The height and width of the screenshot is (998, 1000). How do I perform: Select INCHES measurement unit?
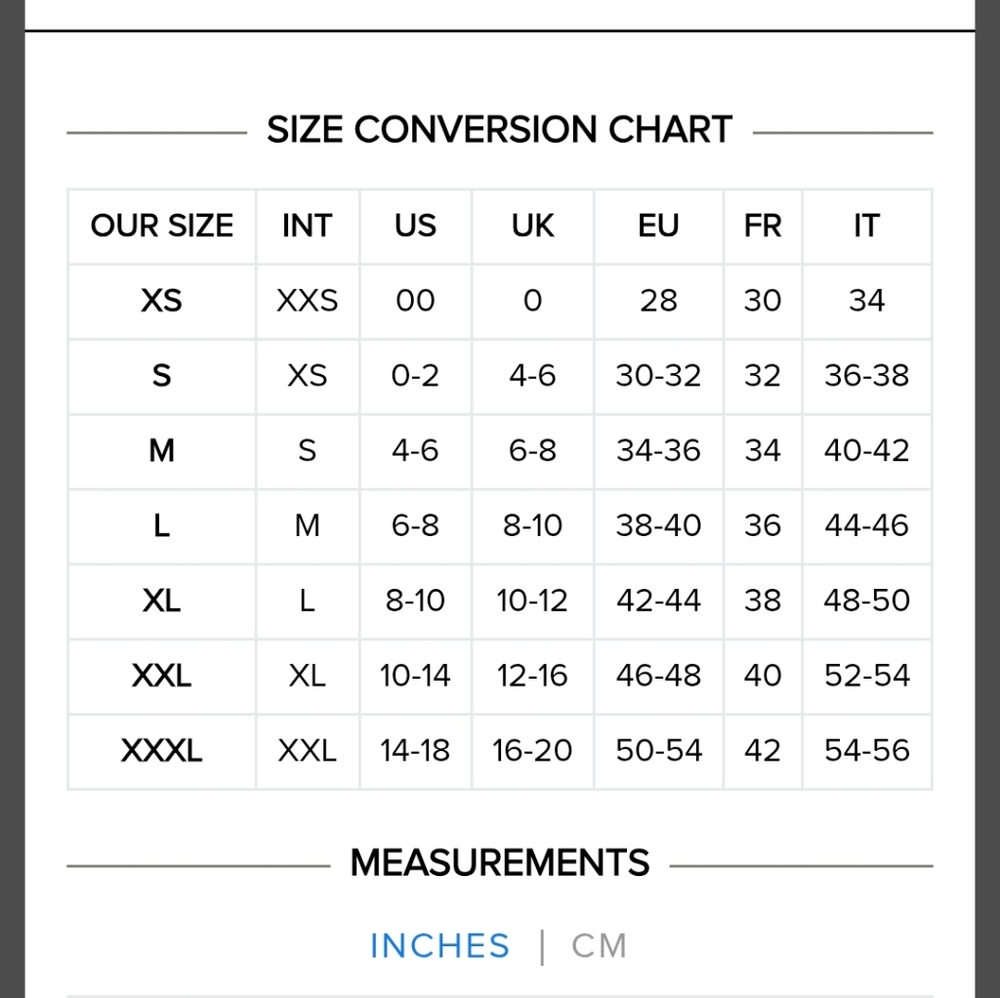coord(440,946)
